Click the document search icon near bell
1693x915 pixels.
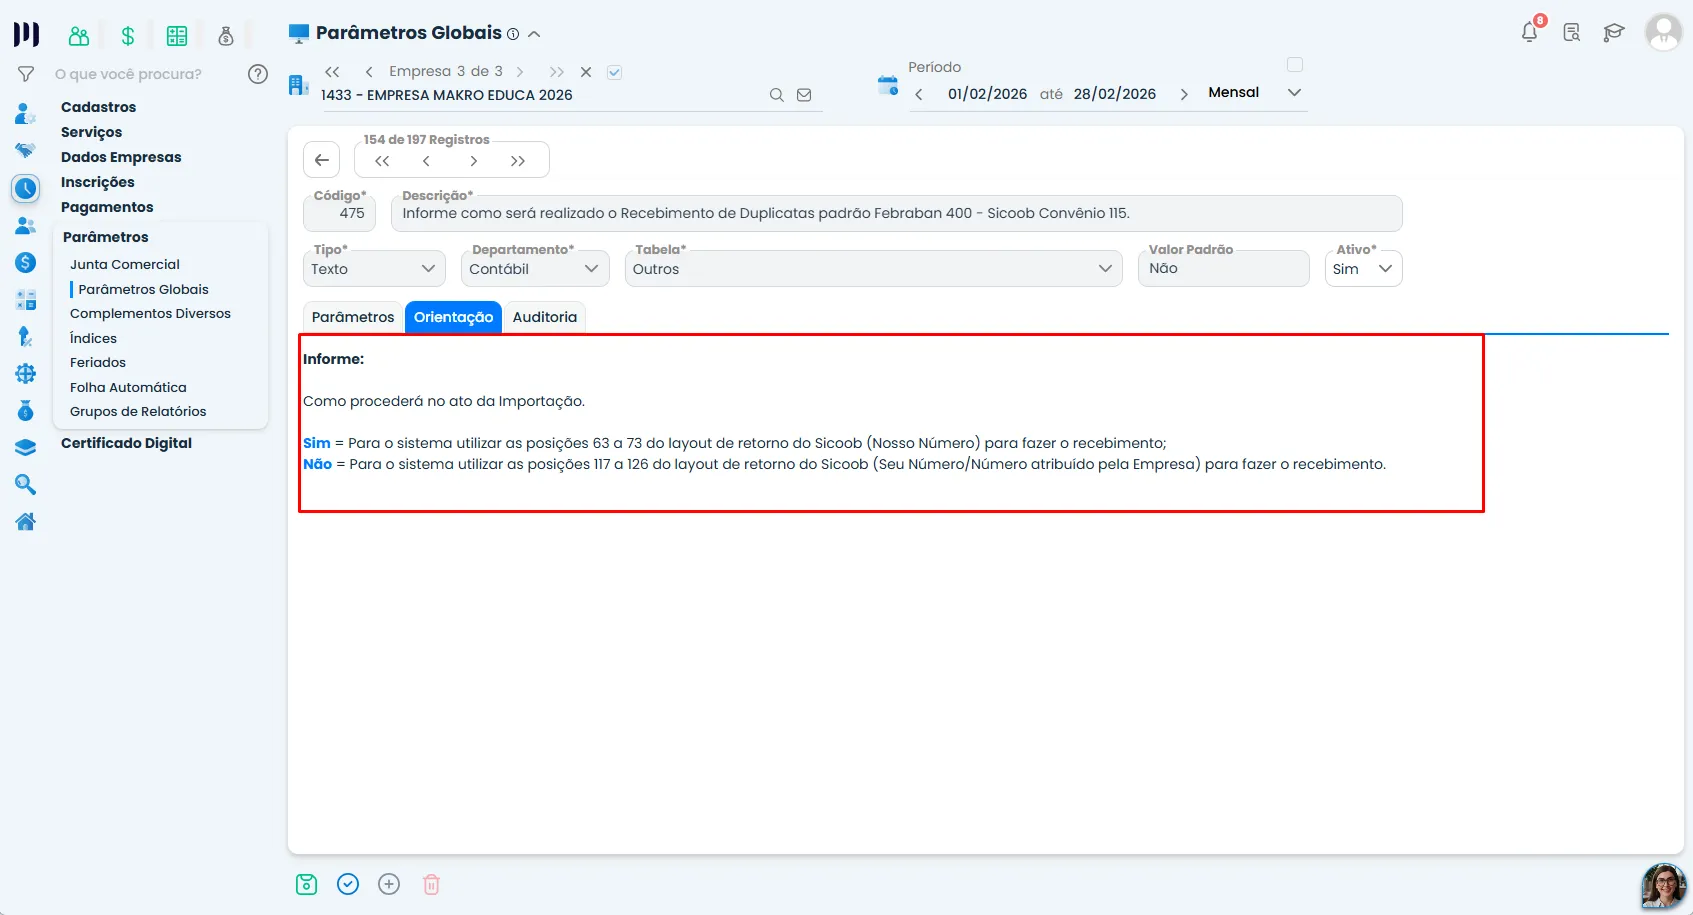pos(1572,33)
